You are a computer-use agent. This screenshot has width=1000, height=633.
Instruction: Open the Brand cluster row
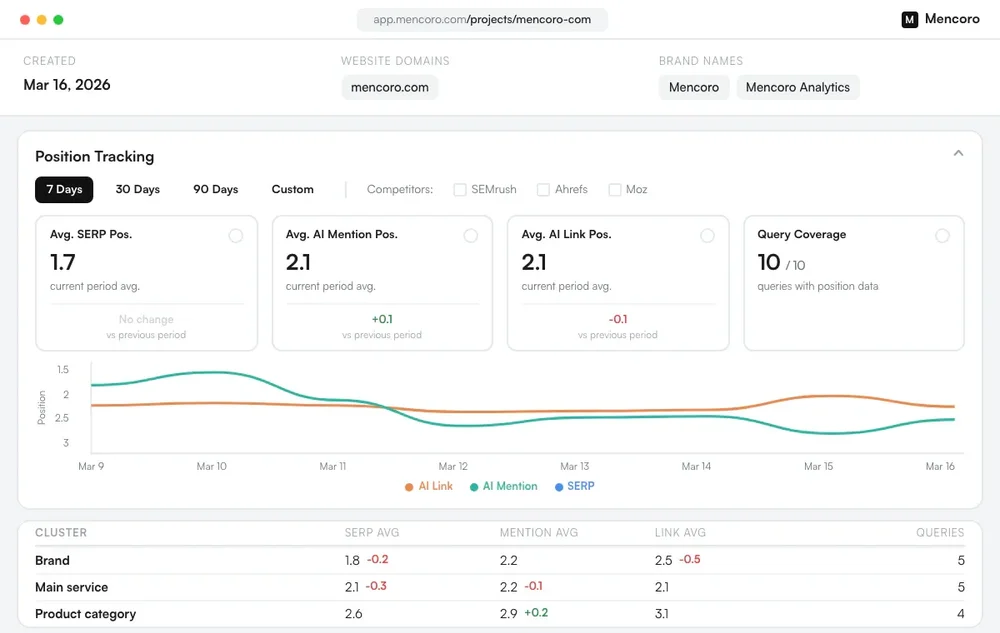[499, 560]
